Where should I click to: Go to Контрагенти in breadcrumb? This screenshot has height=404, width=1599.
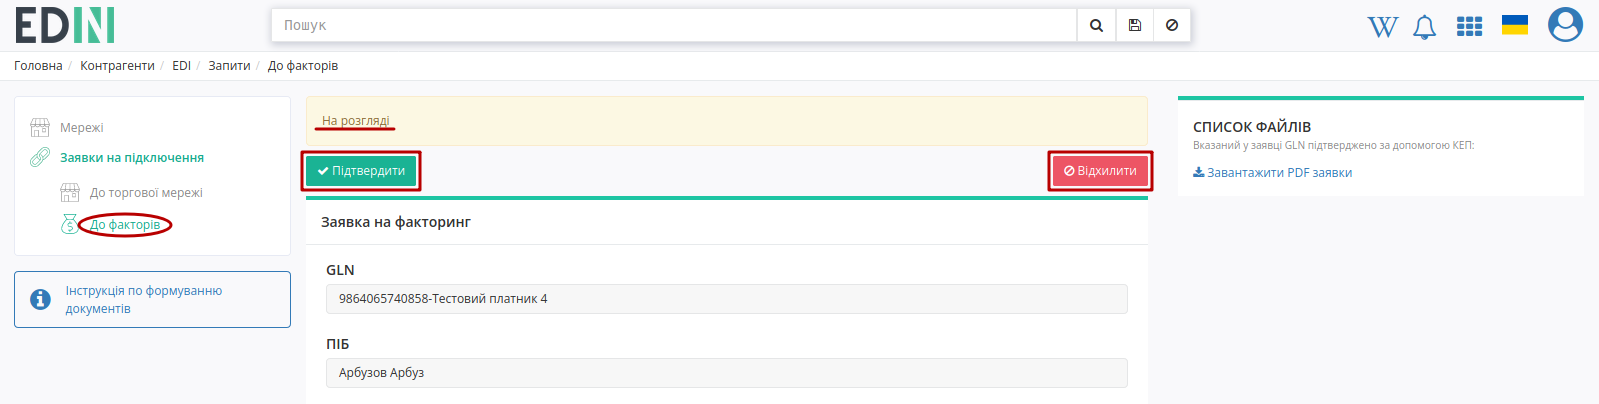pyautogui.click(x=117, y=66)
